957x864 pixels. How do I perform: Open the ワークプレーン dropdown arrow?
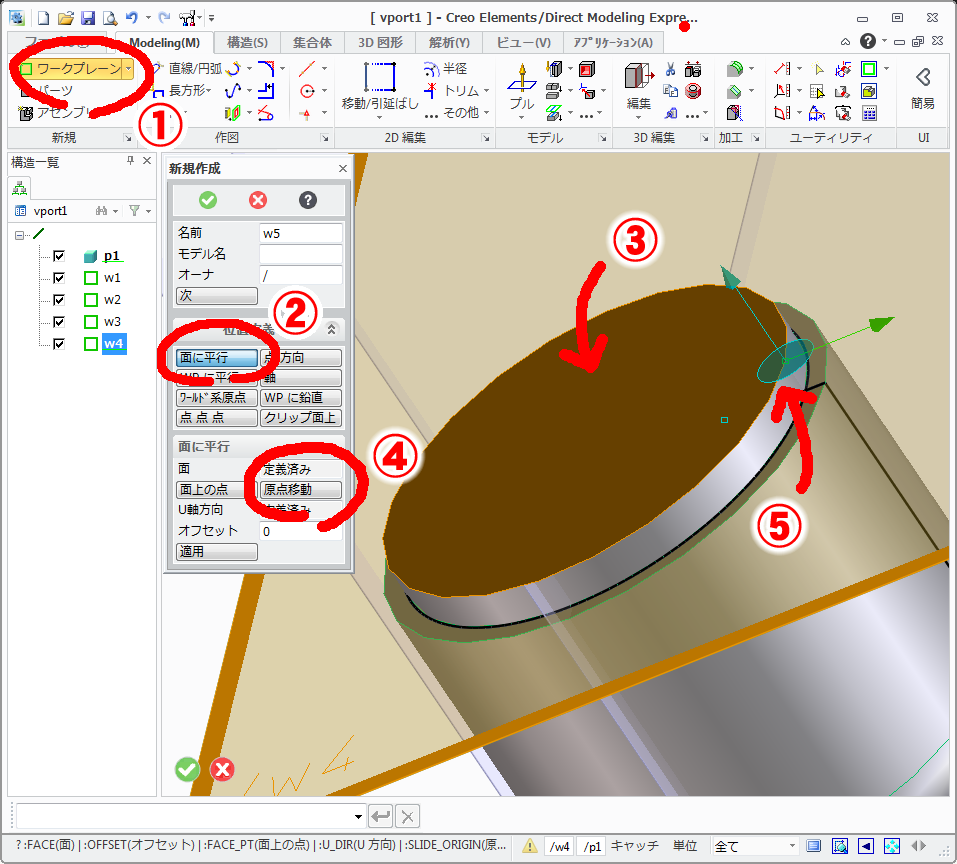128,67
